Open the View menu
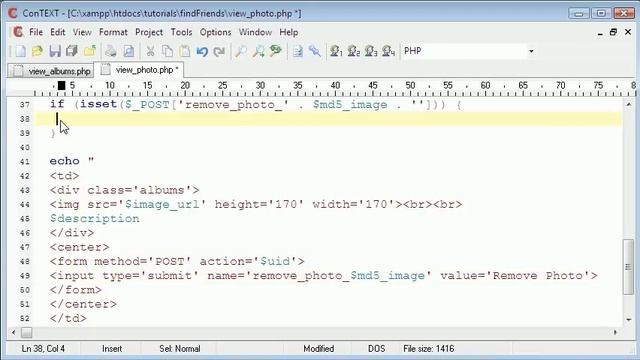The image size is (640, 360). click(82, 32)
